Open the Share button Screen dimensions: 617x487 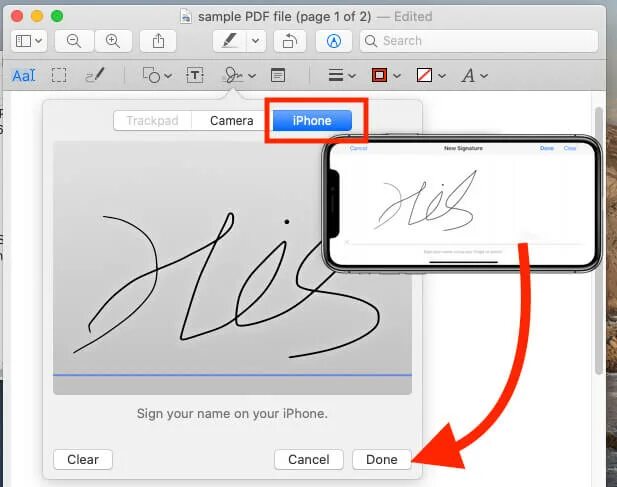158,41
